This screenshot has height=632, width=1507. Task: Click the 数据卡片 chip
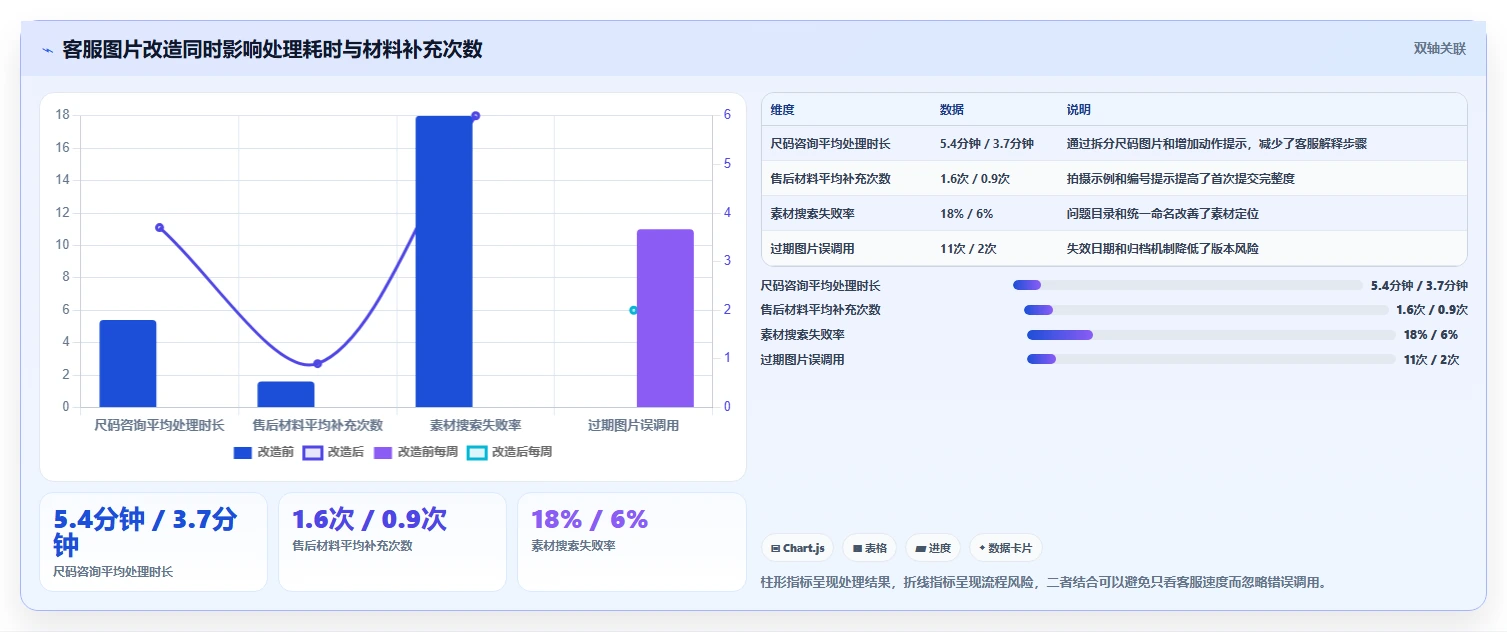coord(1006,548)
